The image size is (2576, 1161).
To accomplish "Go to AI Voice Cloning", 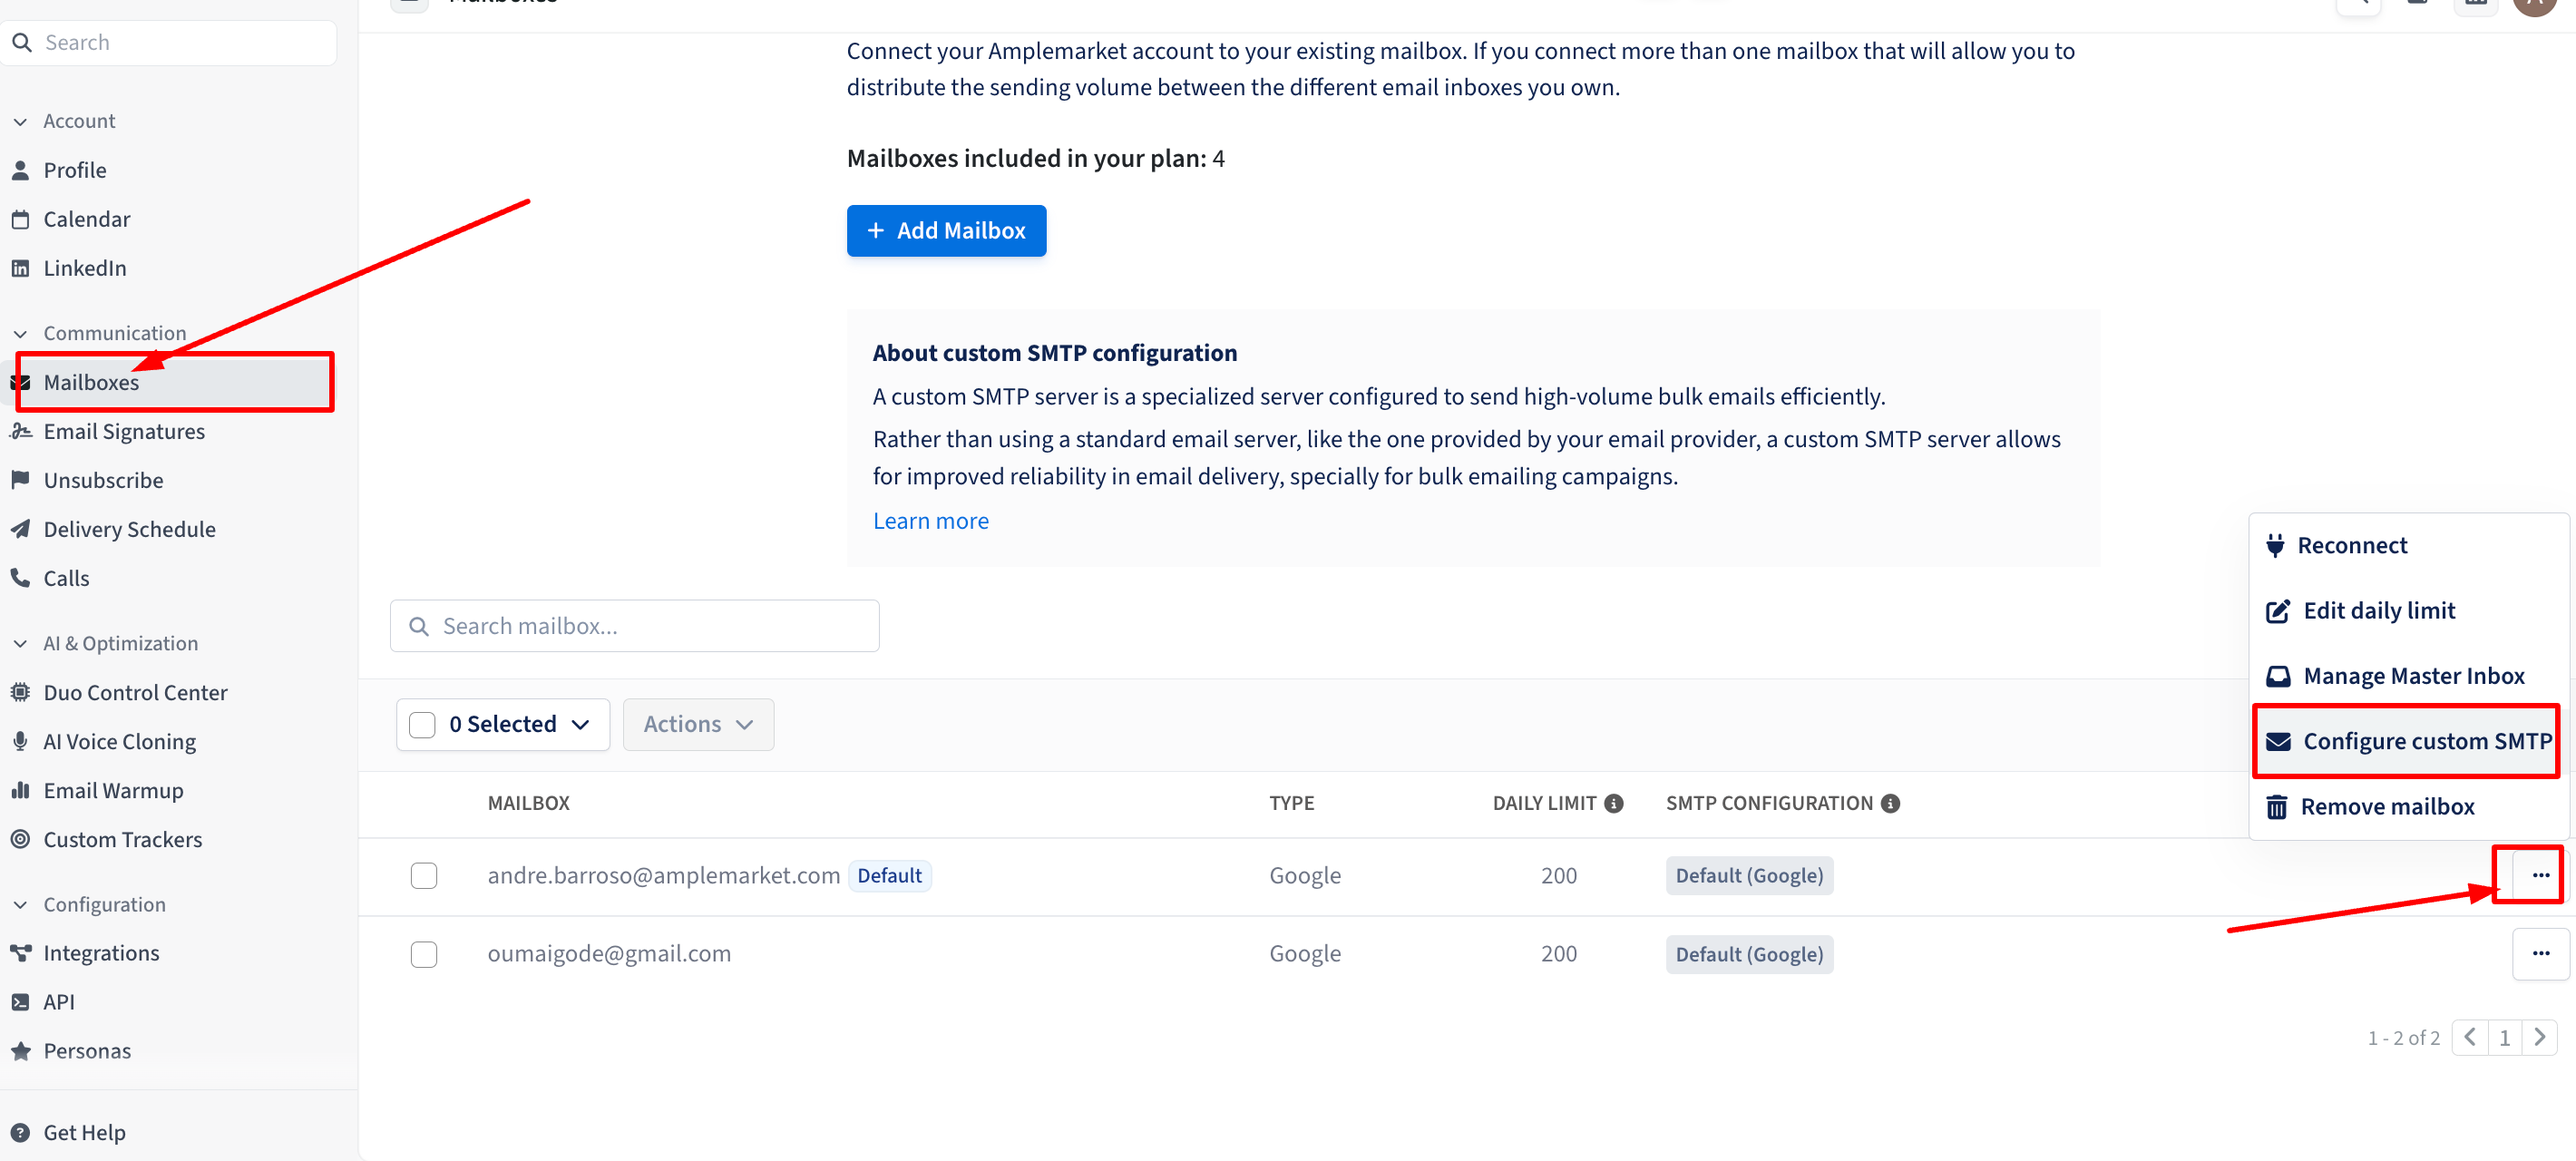I will pos(119,741).
